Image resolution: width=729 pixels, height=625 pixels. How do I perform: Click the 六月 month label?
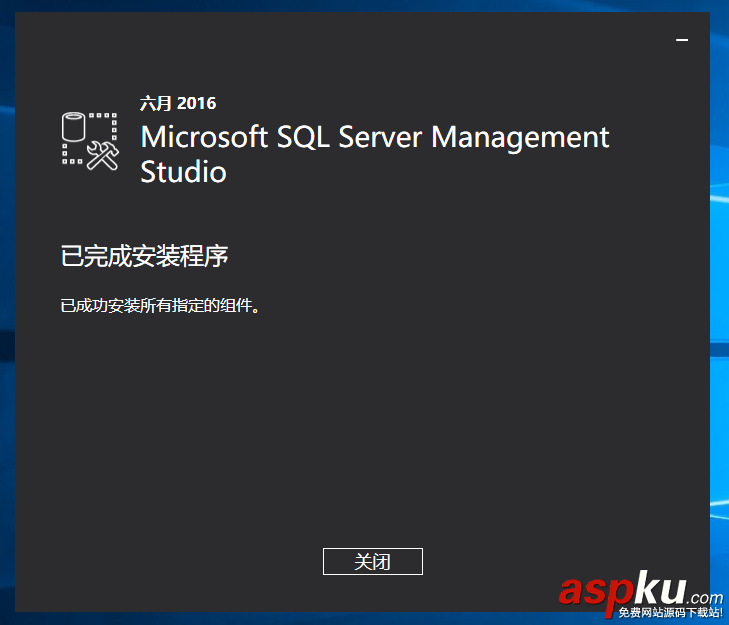point(156,103)
